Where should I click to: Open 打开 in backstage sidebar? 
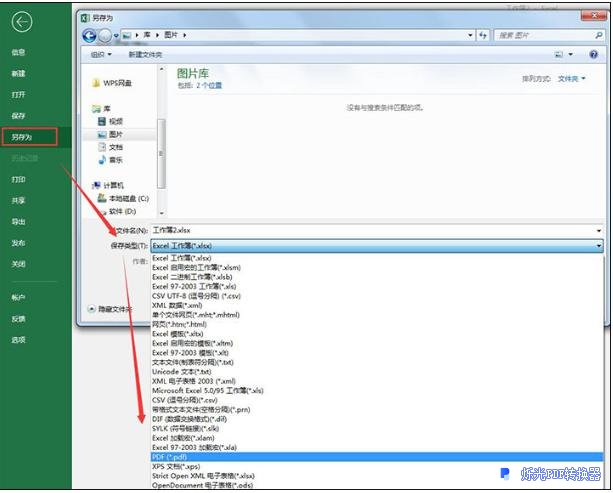[18, 95]
